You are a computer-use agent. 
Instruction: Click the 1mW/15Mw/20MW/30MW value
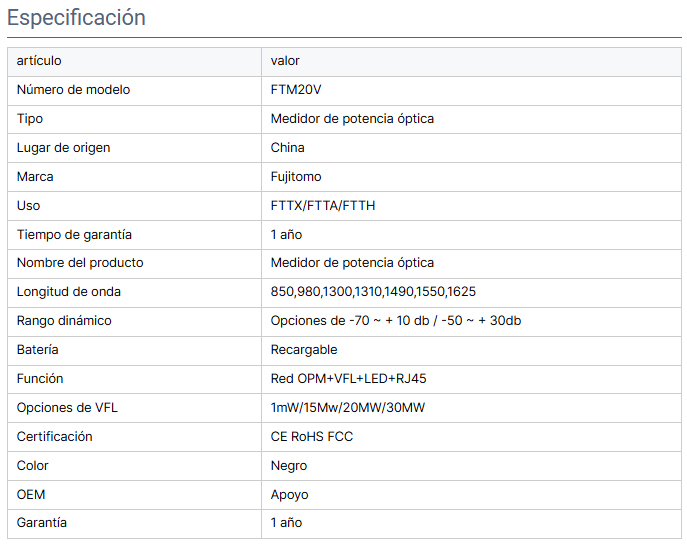348,408
